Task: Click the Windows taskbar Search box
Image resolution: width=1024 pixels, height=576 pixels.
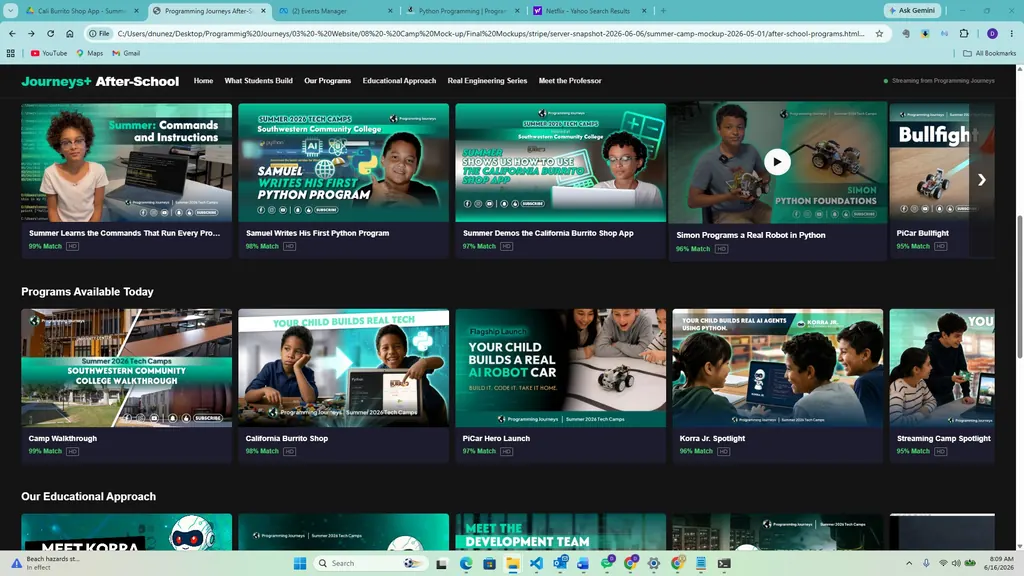Action: (x=369, y=563)
